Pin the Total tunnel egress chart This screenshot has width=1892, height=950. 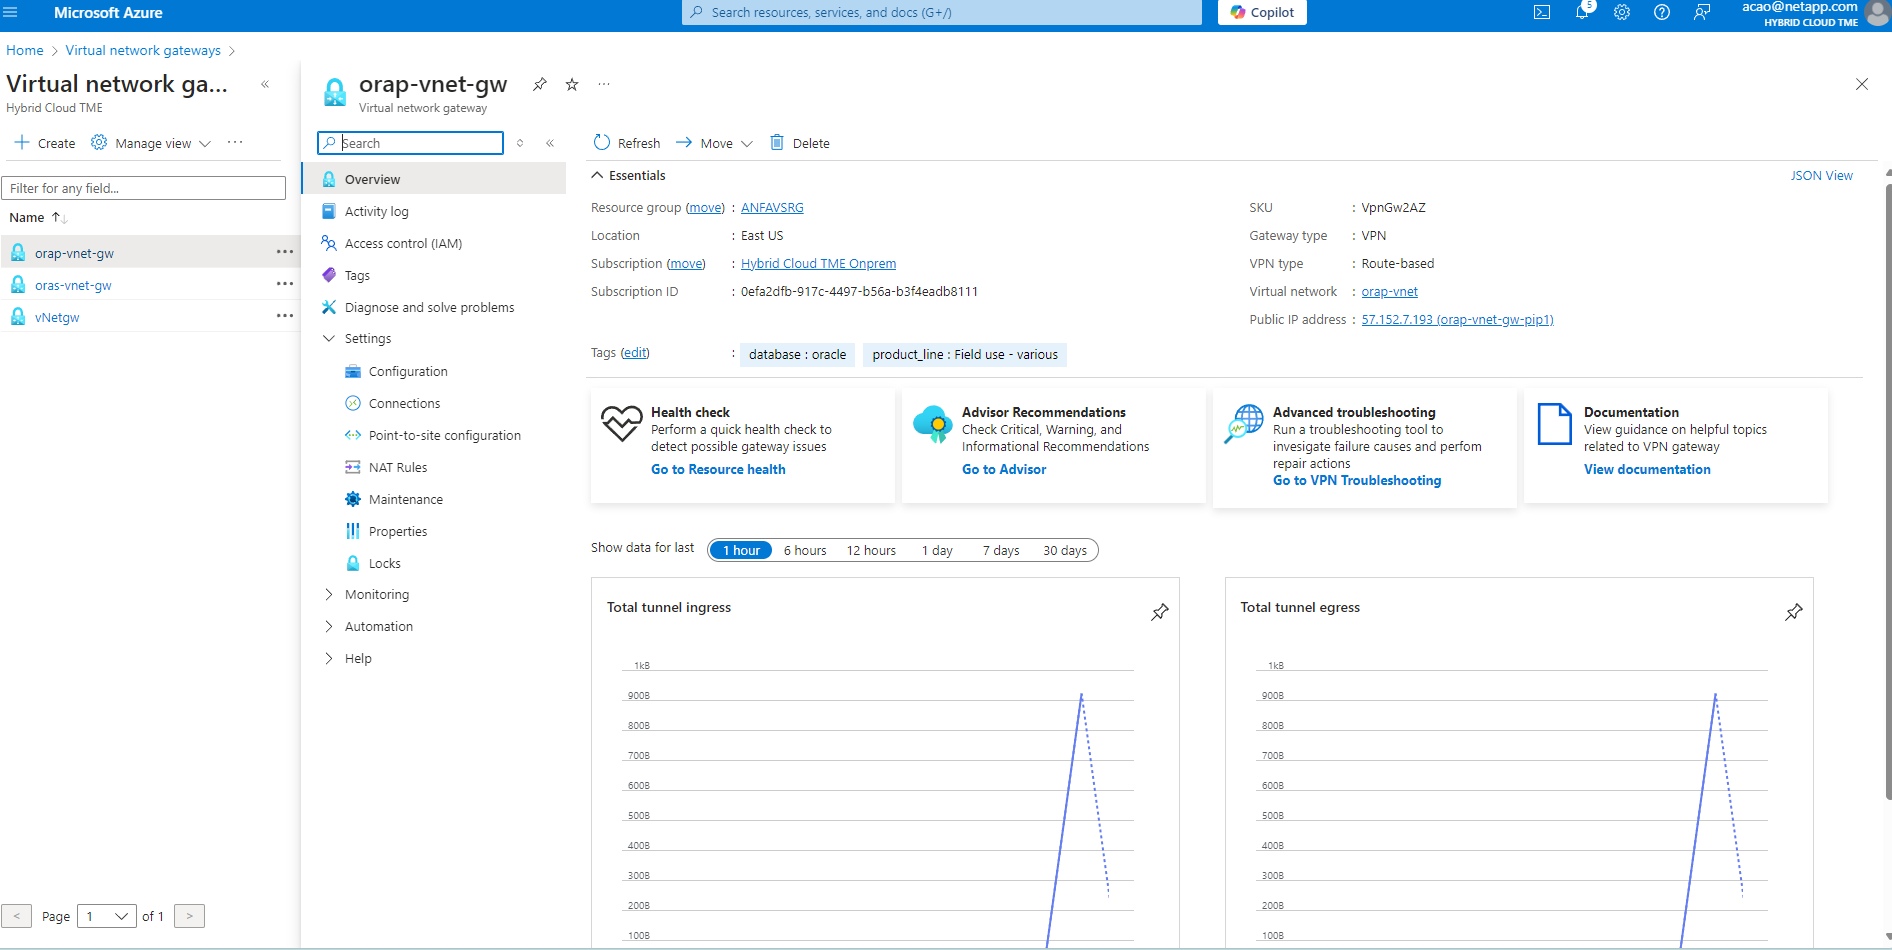pos(1794,612)
